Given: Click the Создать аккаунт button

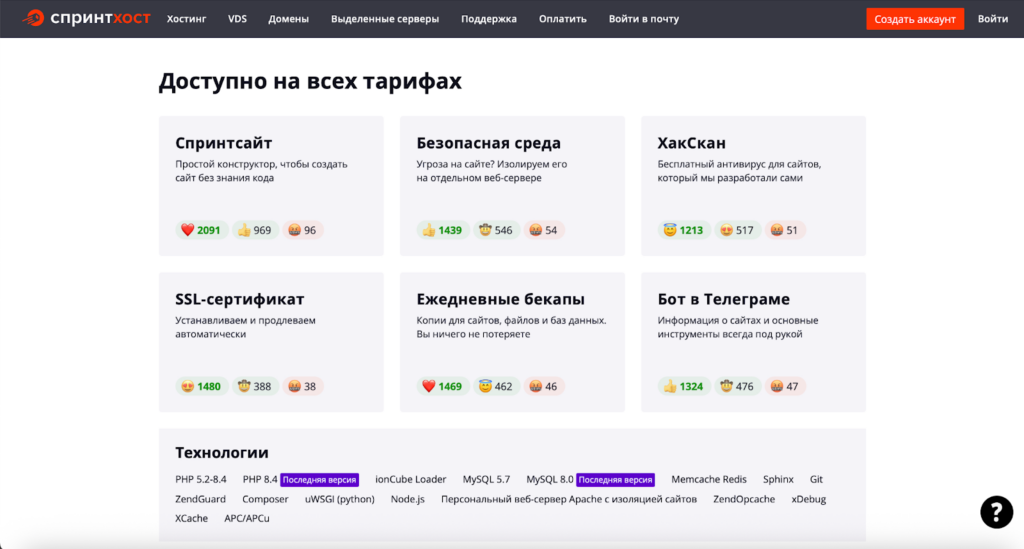Looking at the screenshot, I should click(x=915, y=19).
